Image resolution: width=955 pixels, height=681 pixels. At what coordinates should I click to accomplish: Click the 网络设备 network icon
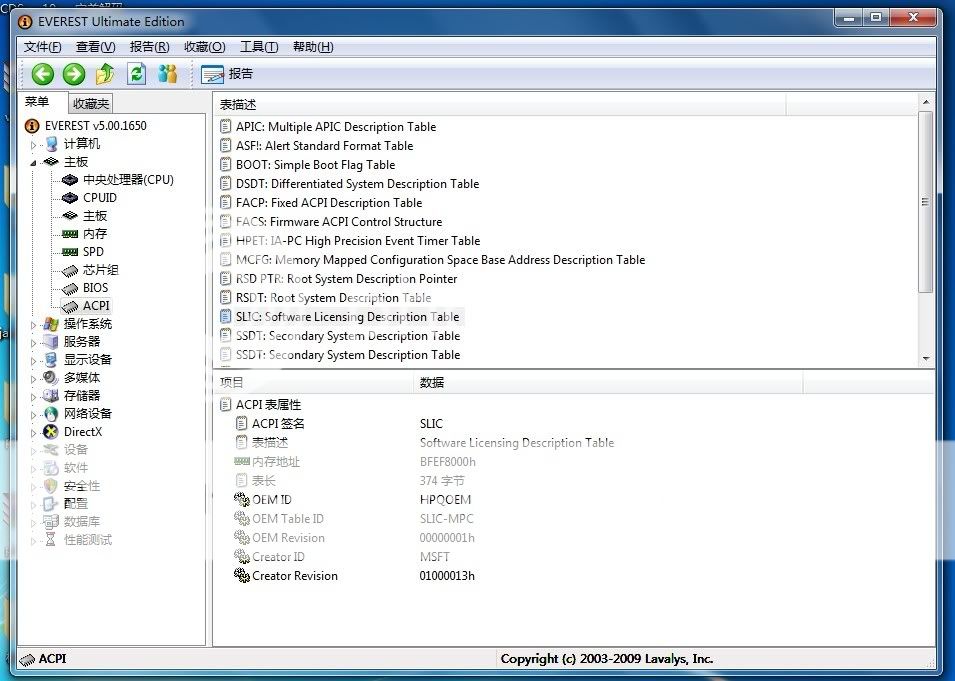pyautogui.click(x=51, y=414)
